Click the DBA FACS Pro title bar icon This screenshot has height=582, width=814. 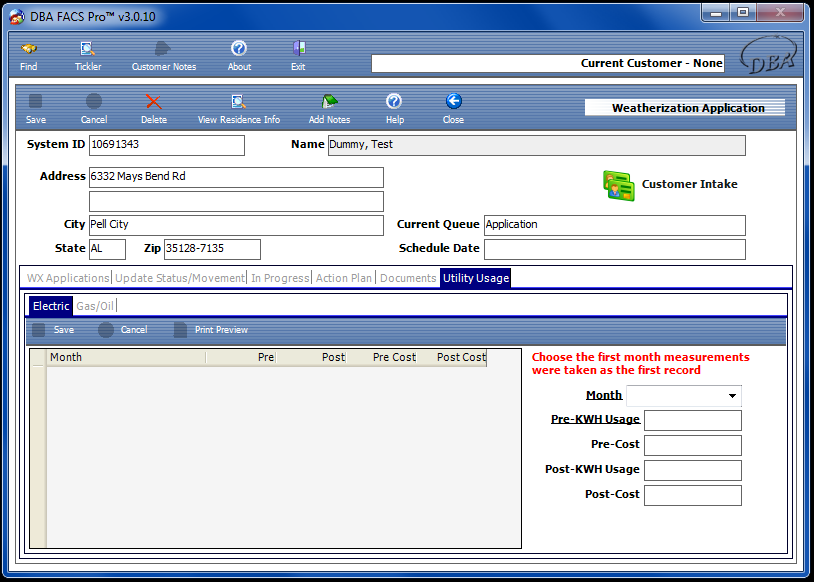pos(17,17)
